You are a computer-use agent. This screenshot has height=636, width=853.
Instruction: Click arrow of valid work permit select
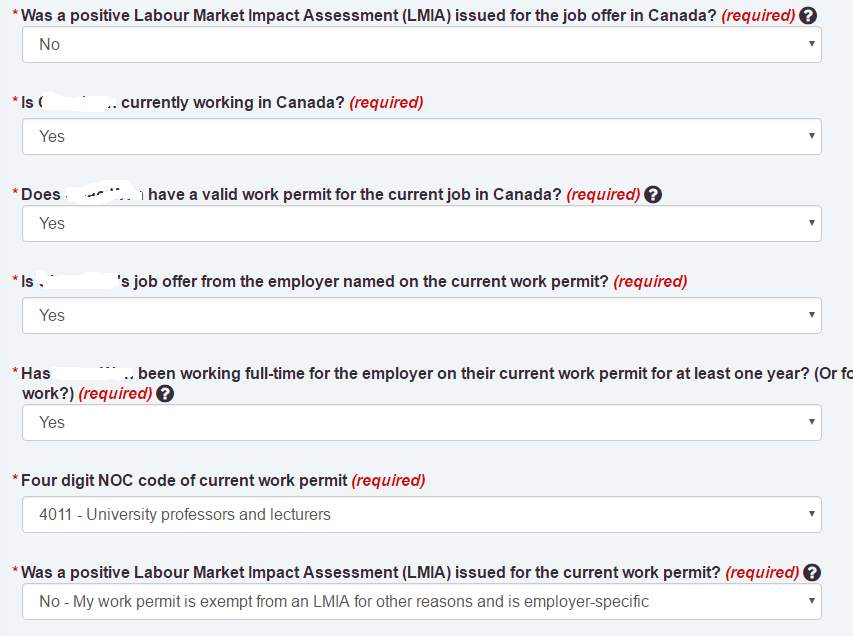tap(812, 223)
